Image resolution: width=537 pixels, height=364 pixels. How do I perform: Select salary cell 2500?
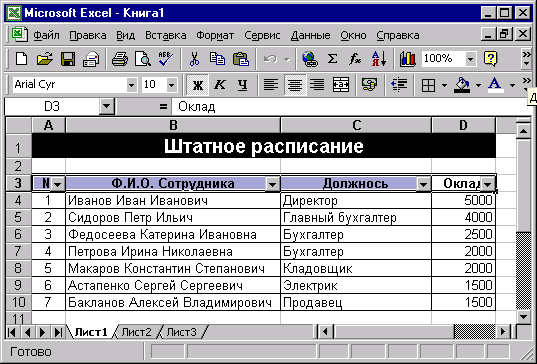pos(463,235)
